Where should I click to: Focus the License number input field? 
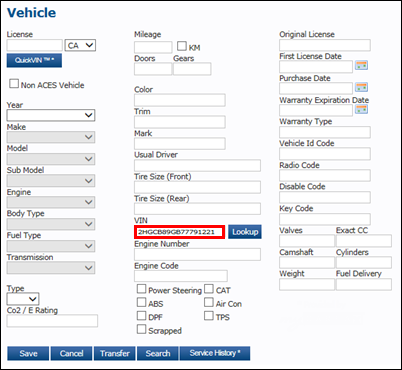click(x=35, y=45)
